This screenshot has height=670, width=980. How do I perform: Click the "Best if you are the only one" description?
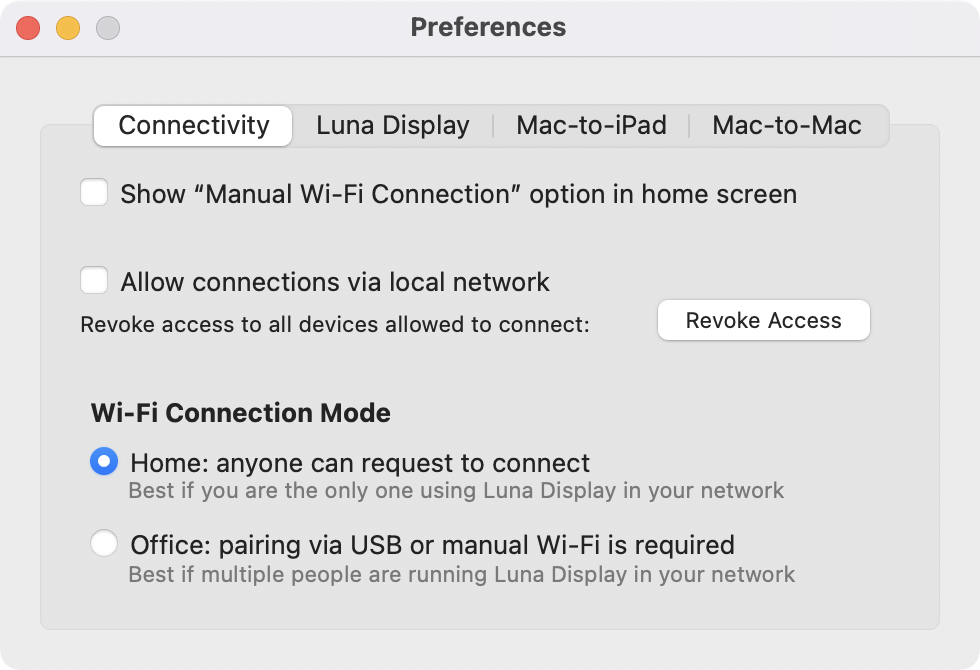[456, 491]
